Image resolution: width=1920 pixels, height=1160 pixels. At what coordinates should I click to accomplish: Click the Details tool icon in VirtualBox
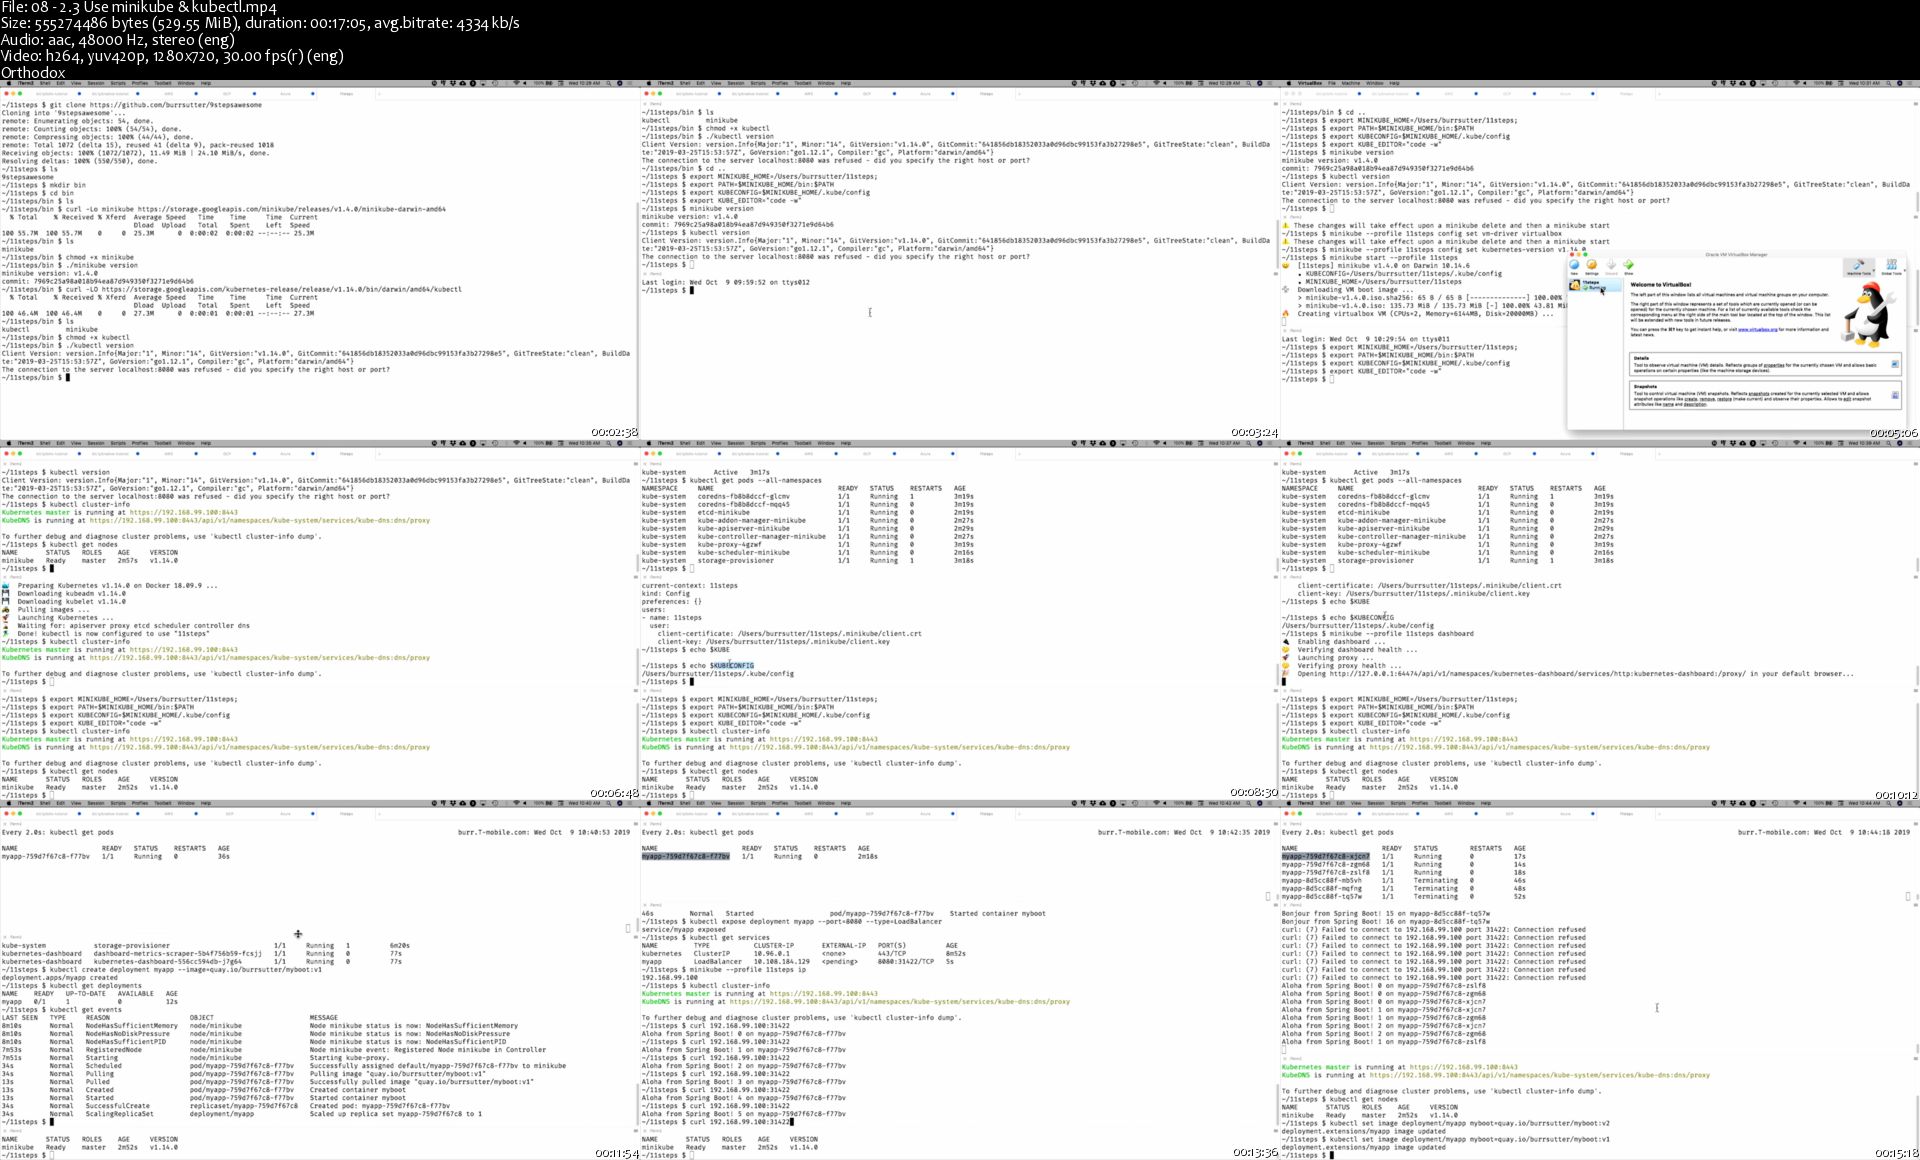pos(1894,364)
